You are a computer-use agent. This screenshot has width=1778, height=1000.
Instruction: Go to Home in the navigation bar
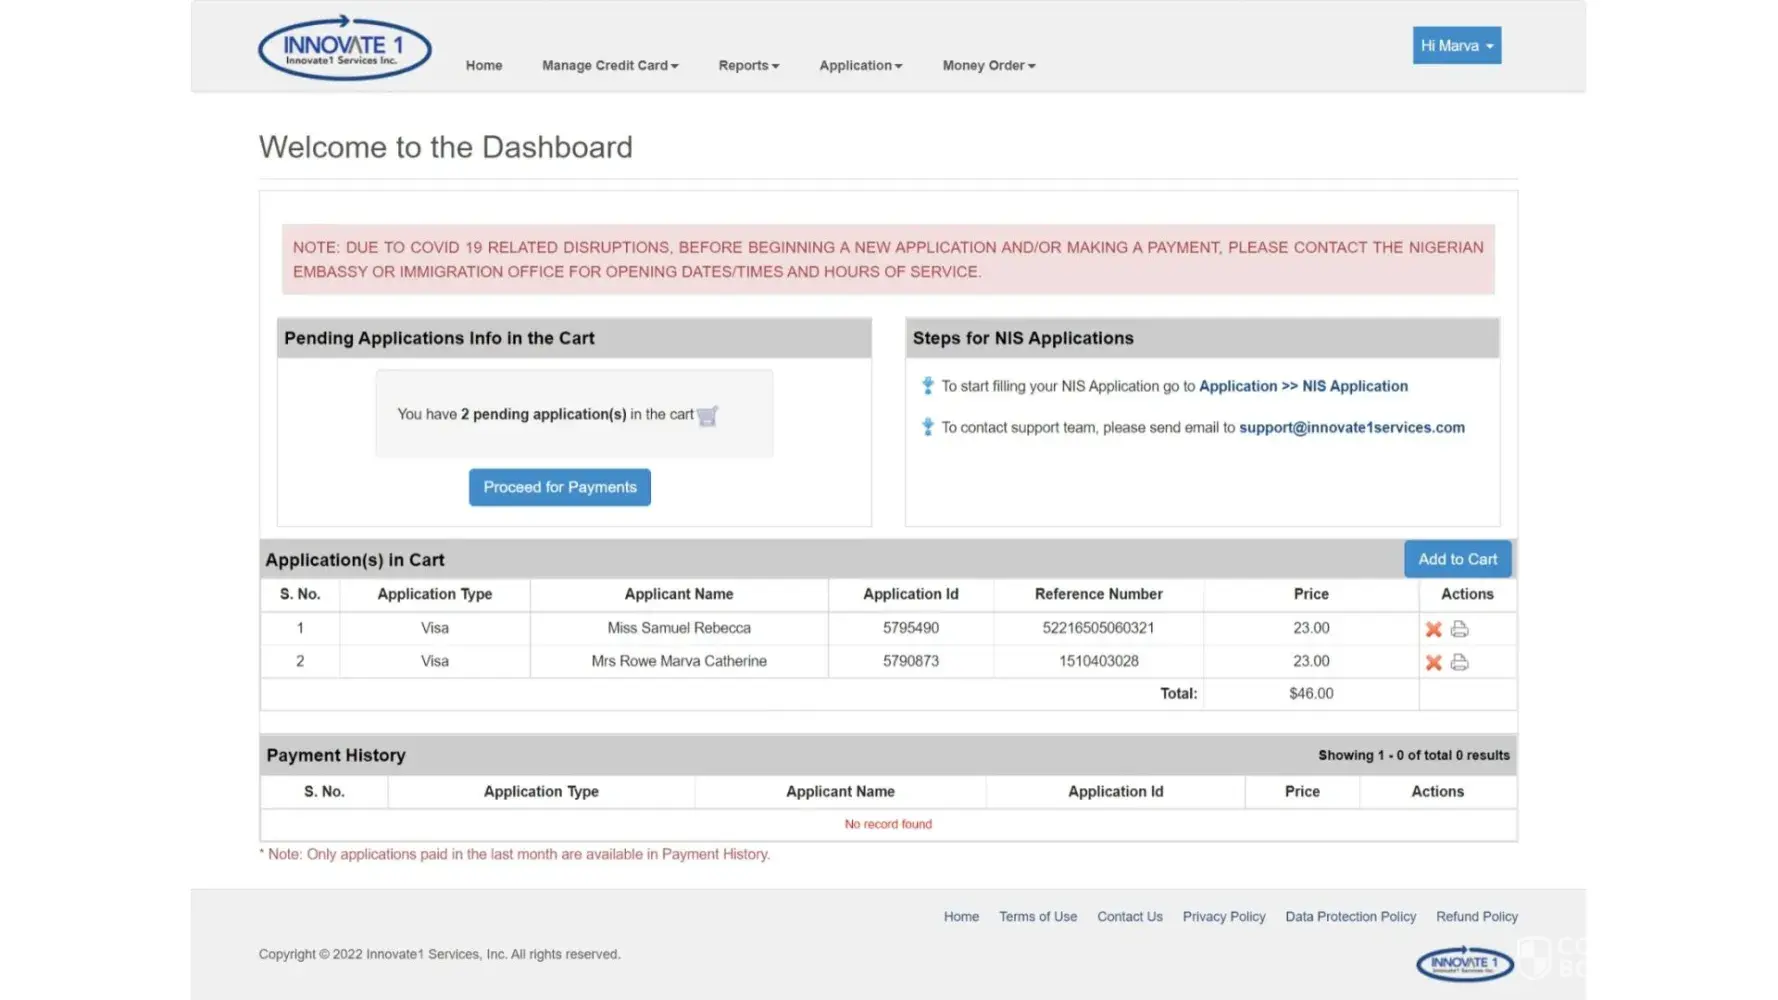[484, 66]
